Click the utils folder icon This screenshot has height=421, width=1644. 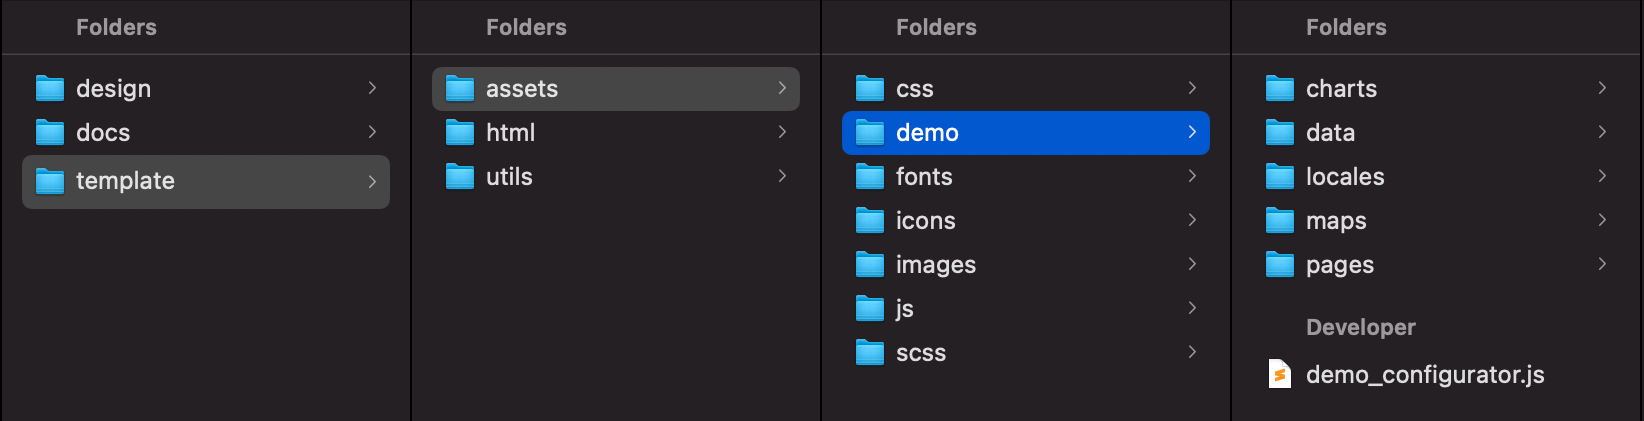[x=460, y=177]
